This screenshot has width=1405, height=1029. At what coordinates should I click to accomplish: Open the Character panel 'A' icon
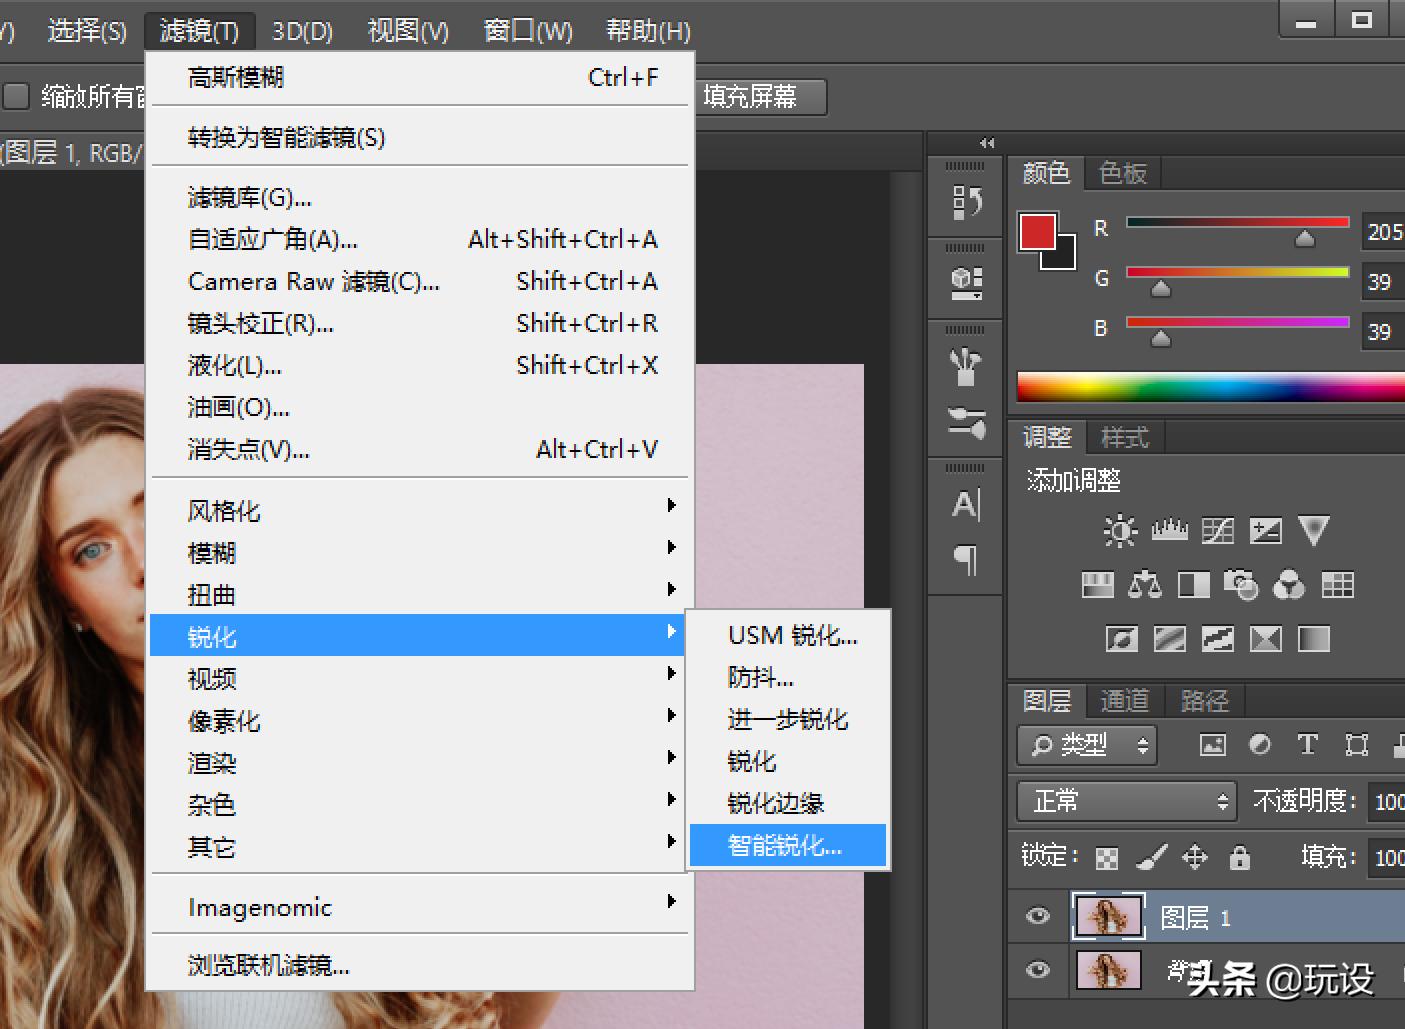(x=965, y=504)
